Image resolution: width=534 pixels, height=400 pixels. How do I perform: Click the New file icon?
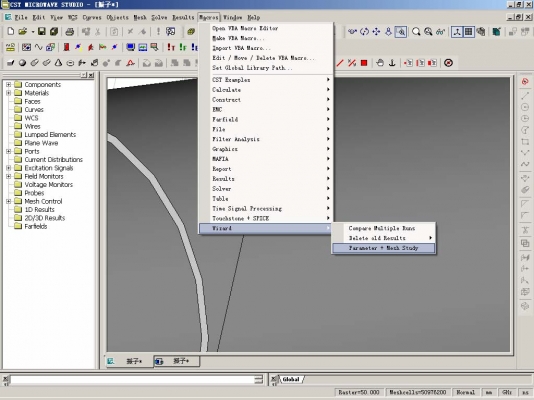click(11, 32)
